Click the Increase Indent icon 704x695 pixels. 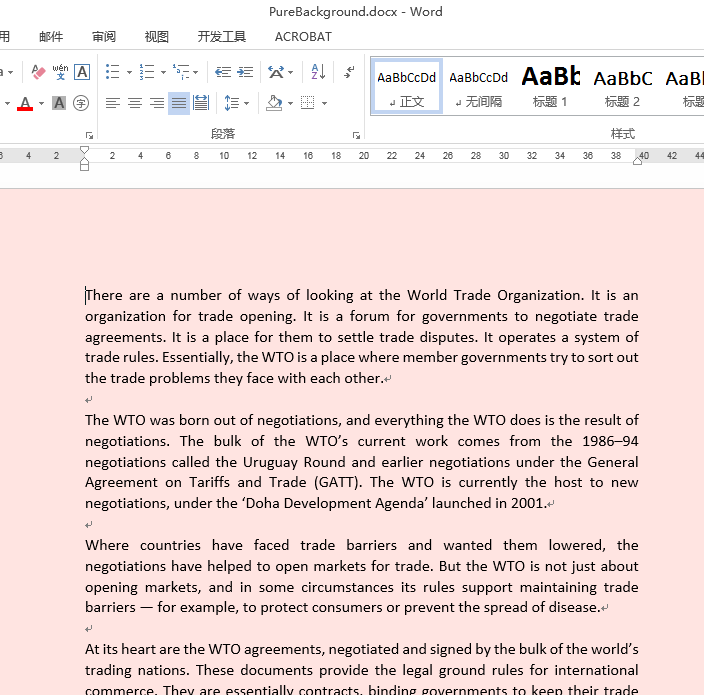245,72
